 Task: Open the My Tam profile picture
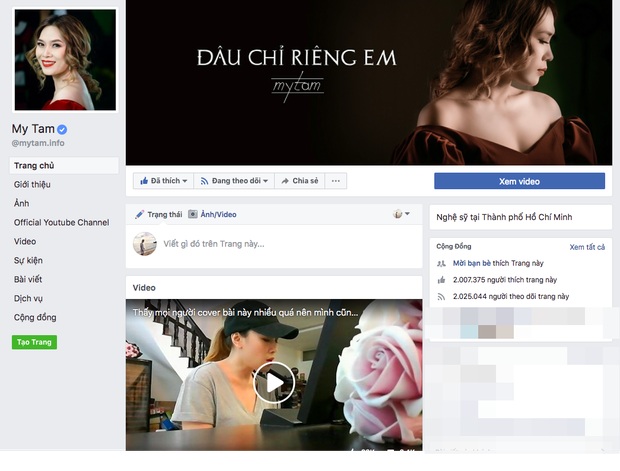click(x=65, y=60)
